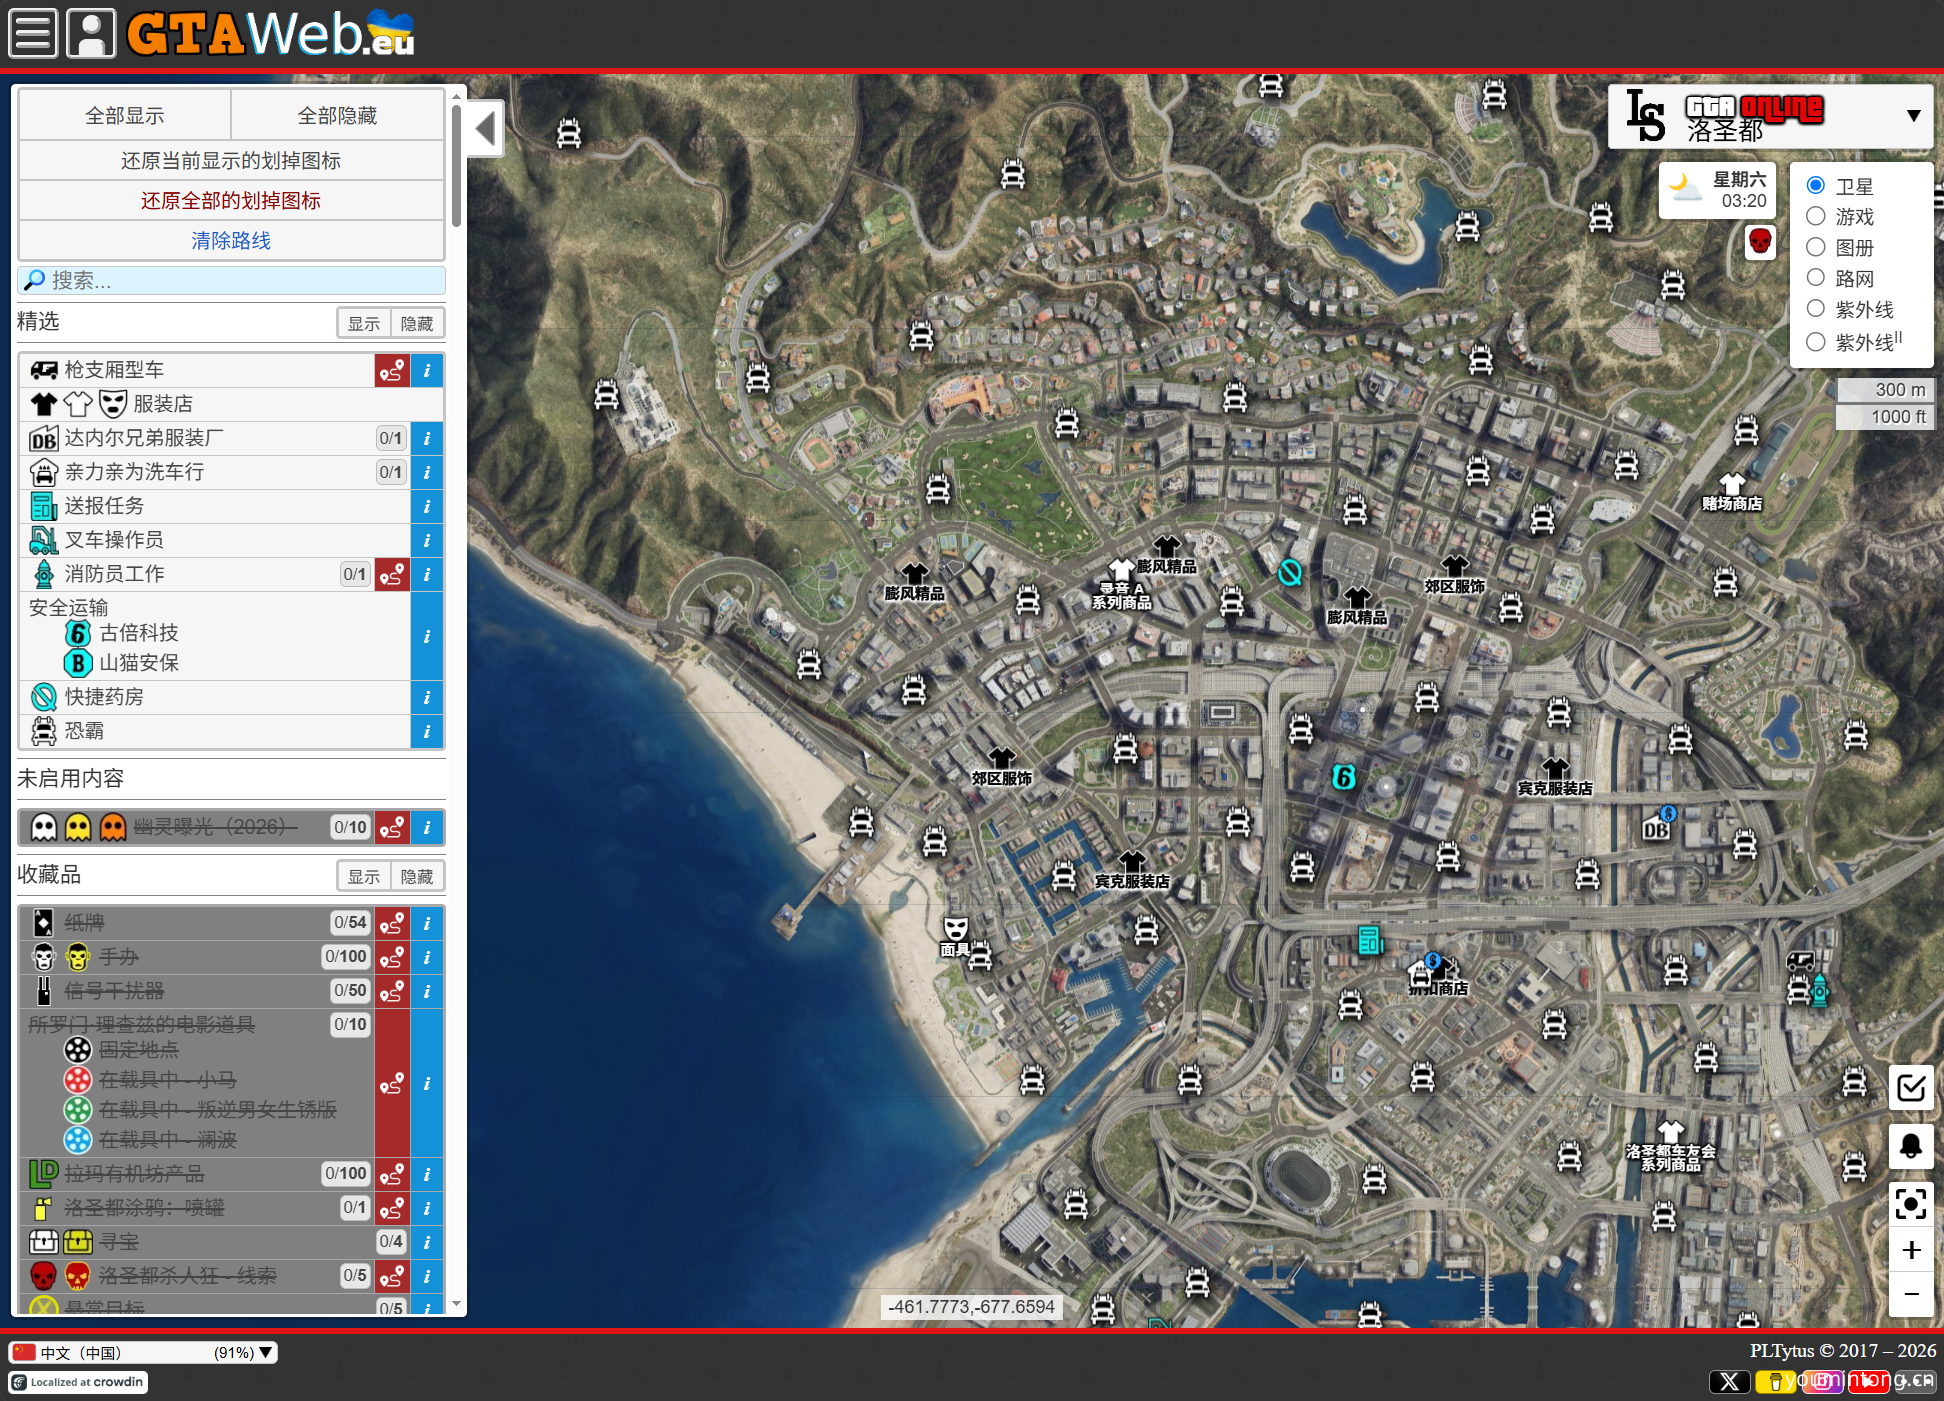Click cyan pharmacy marker on the map
This screenshot has width=1944, height=1401.
[1290, 572]
